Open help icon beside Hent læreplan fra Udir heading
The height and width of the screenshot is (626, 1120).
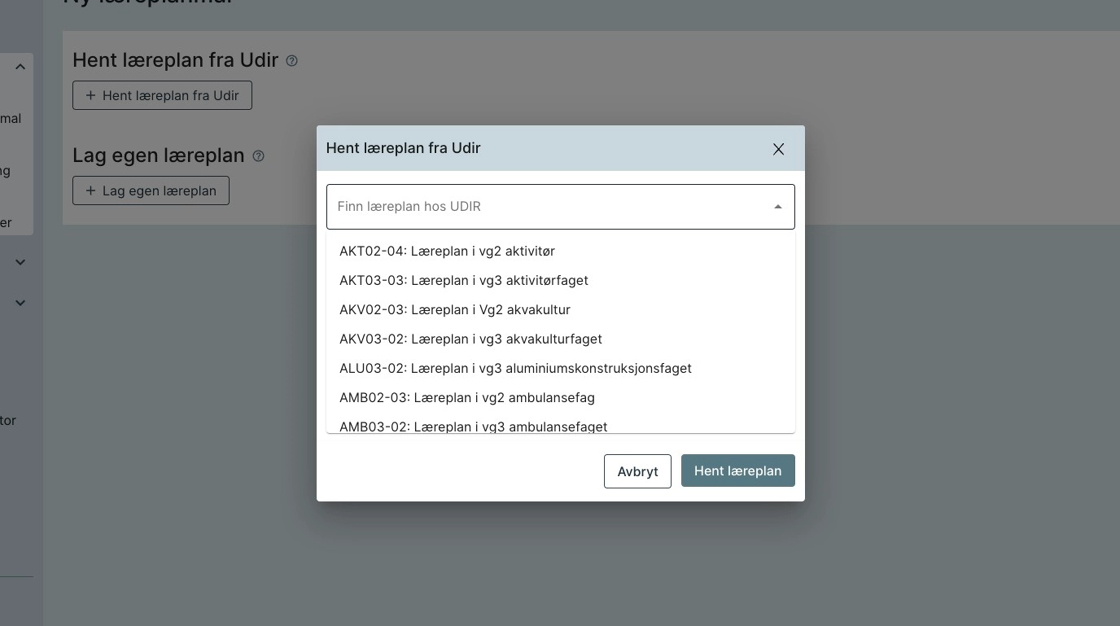292,61
